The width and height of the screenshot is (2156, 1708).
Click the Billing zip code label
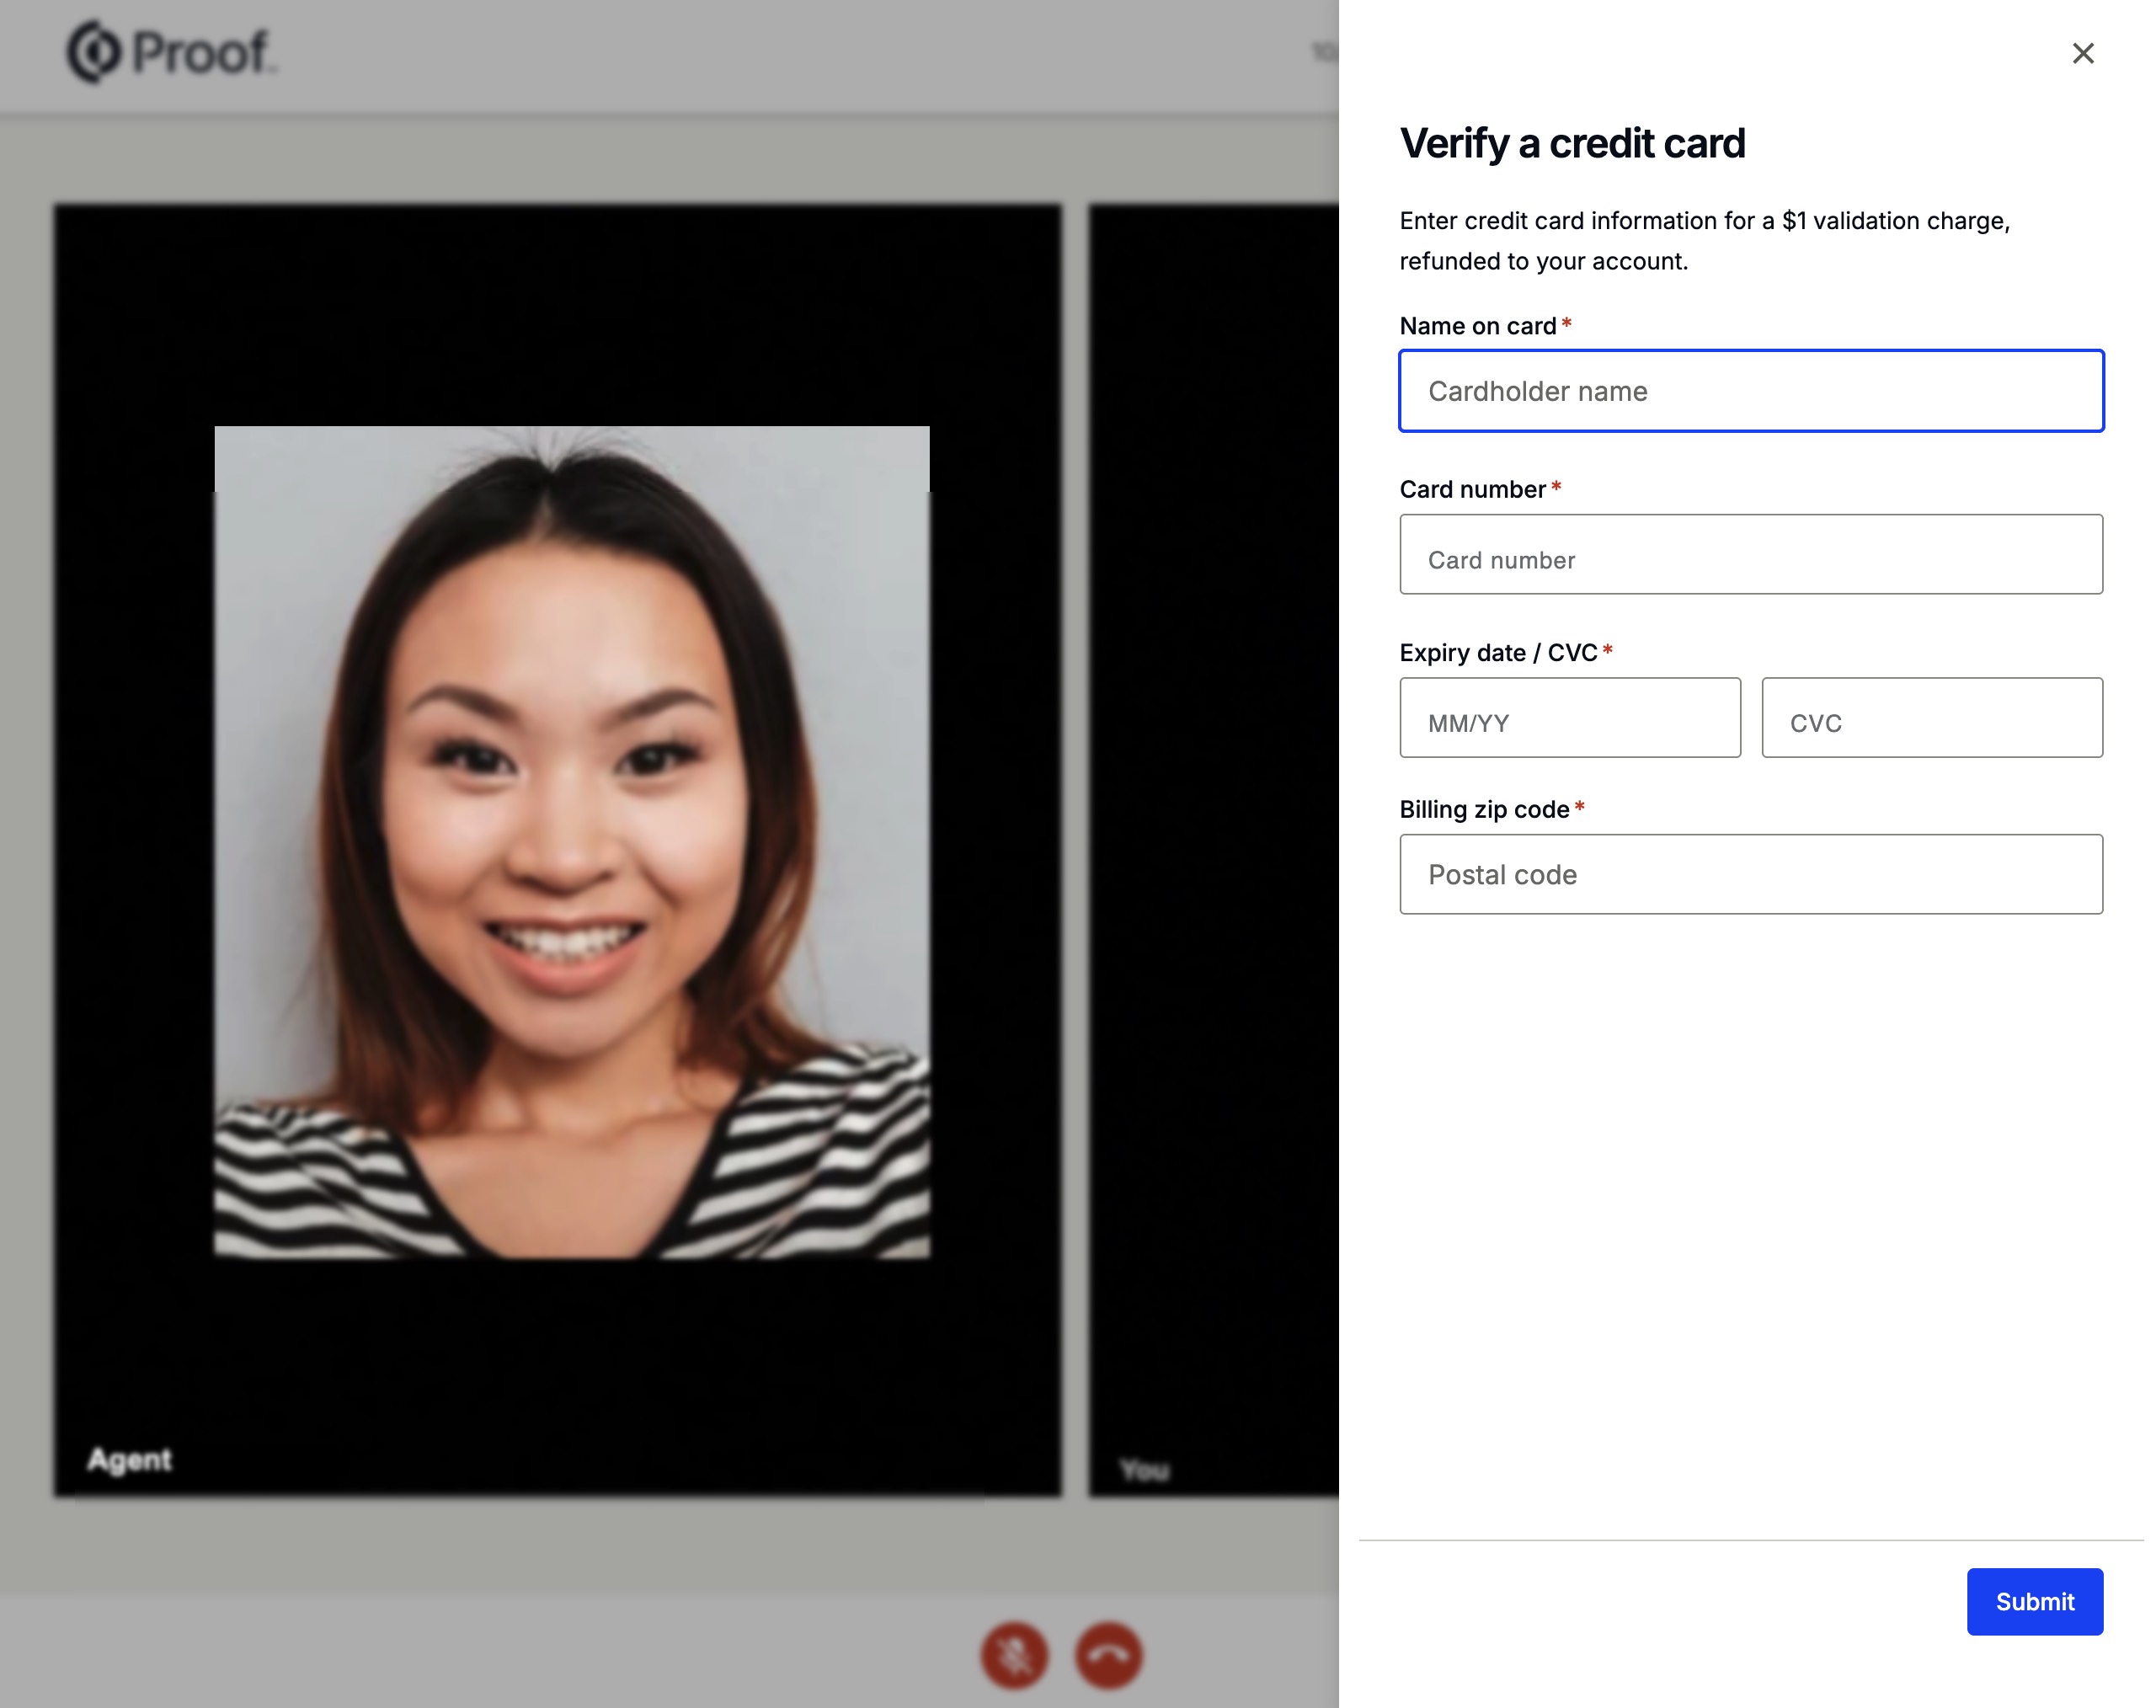click(x=1484, y=809)
